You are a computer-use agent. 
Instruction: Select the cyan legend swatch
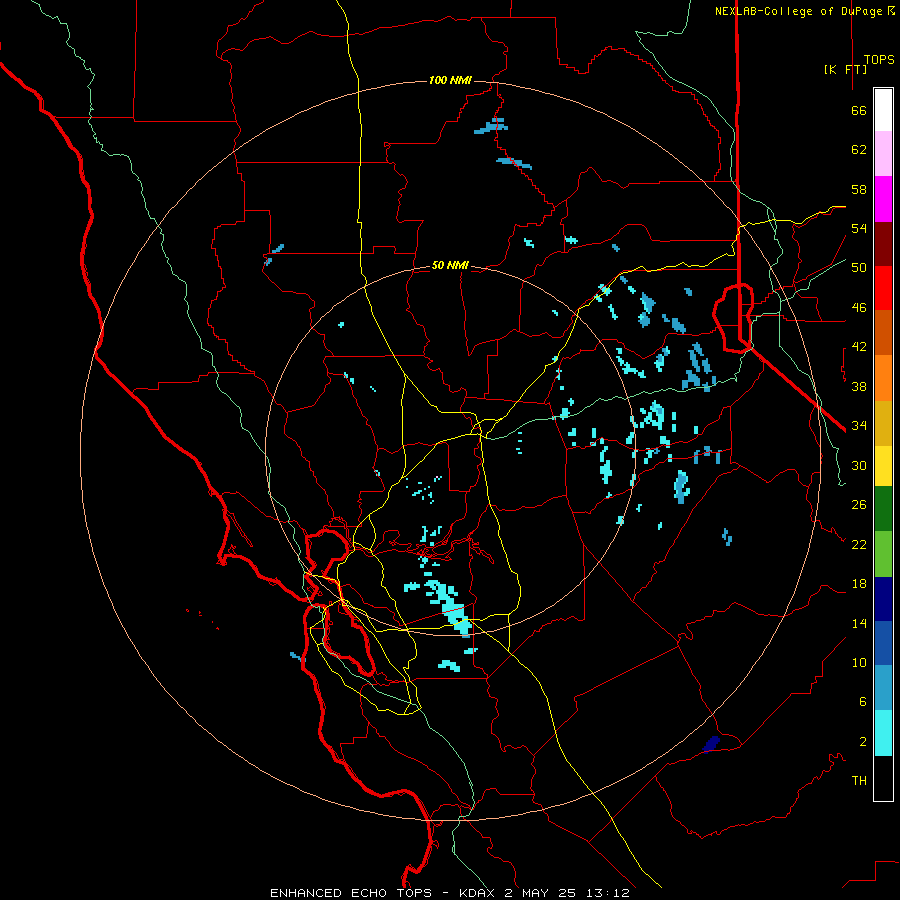tap(883, 733)
